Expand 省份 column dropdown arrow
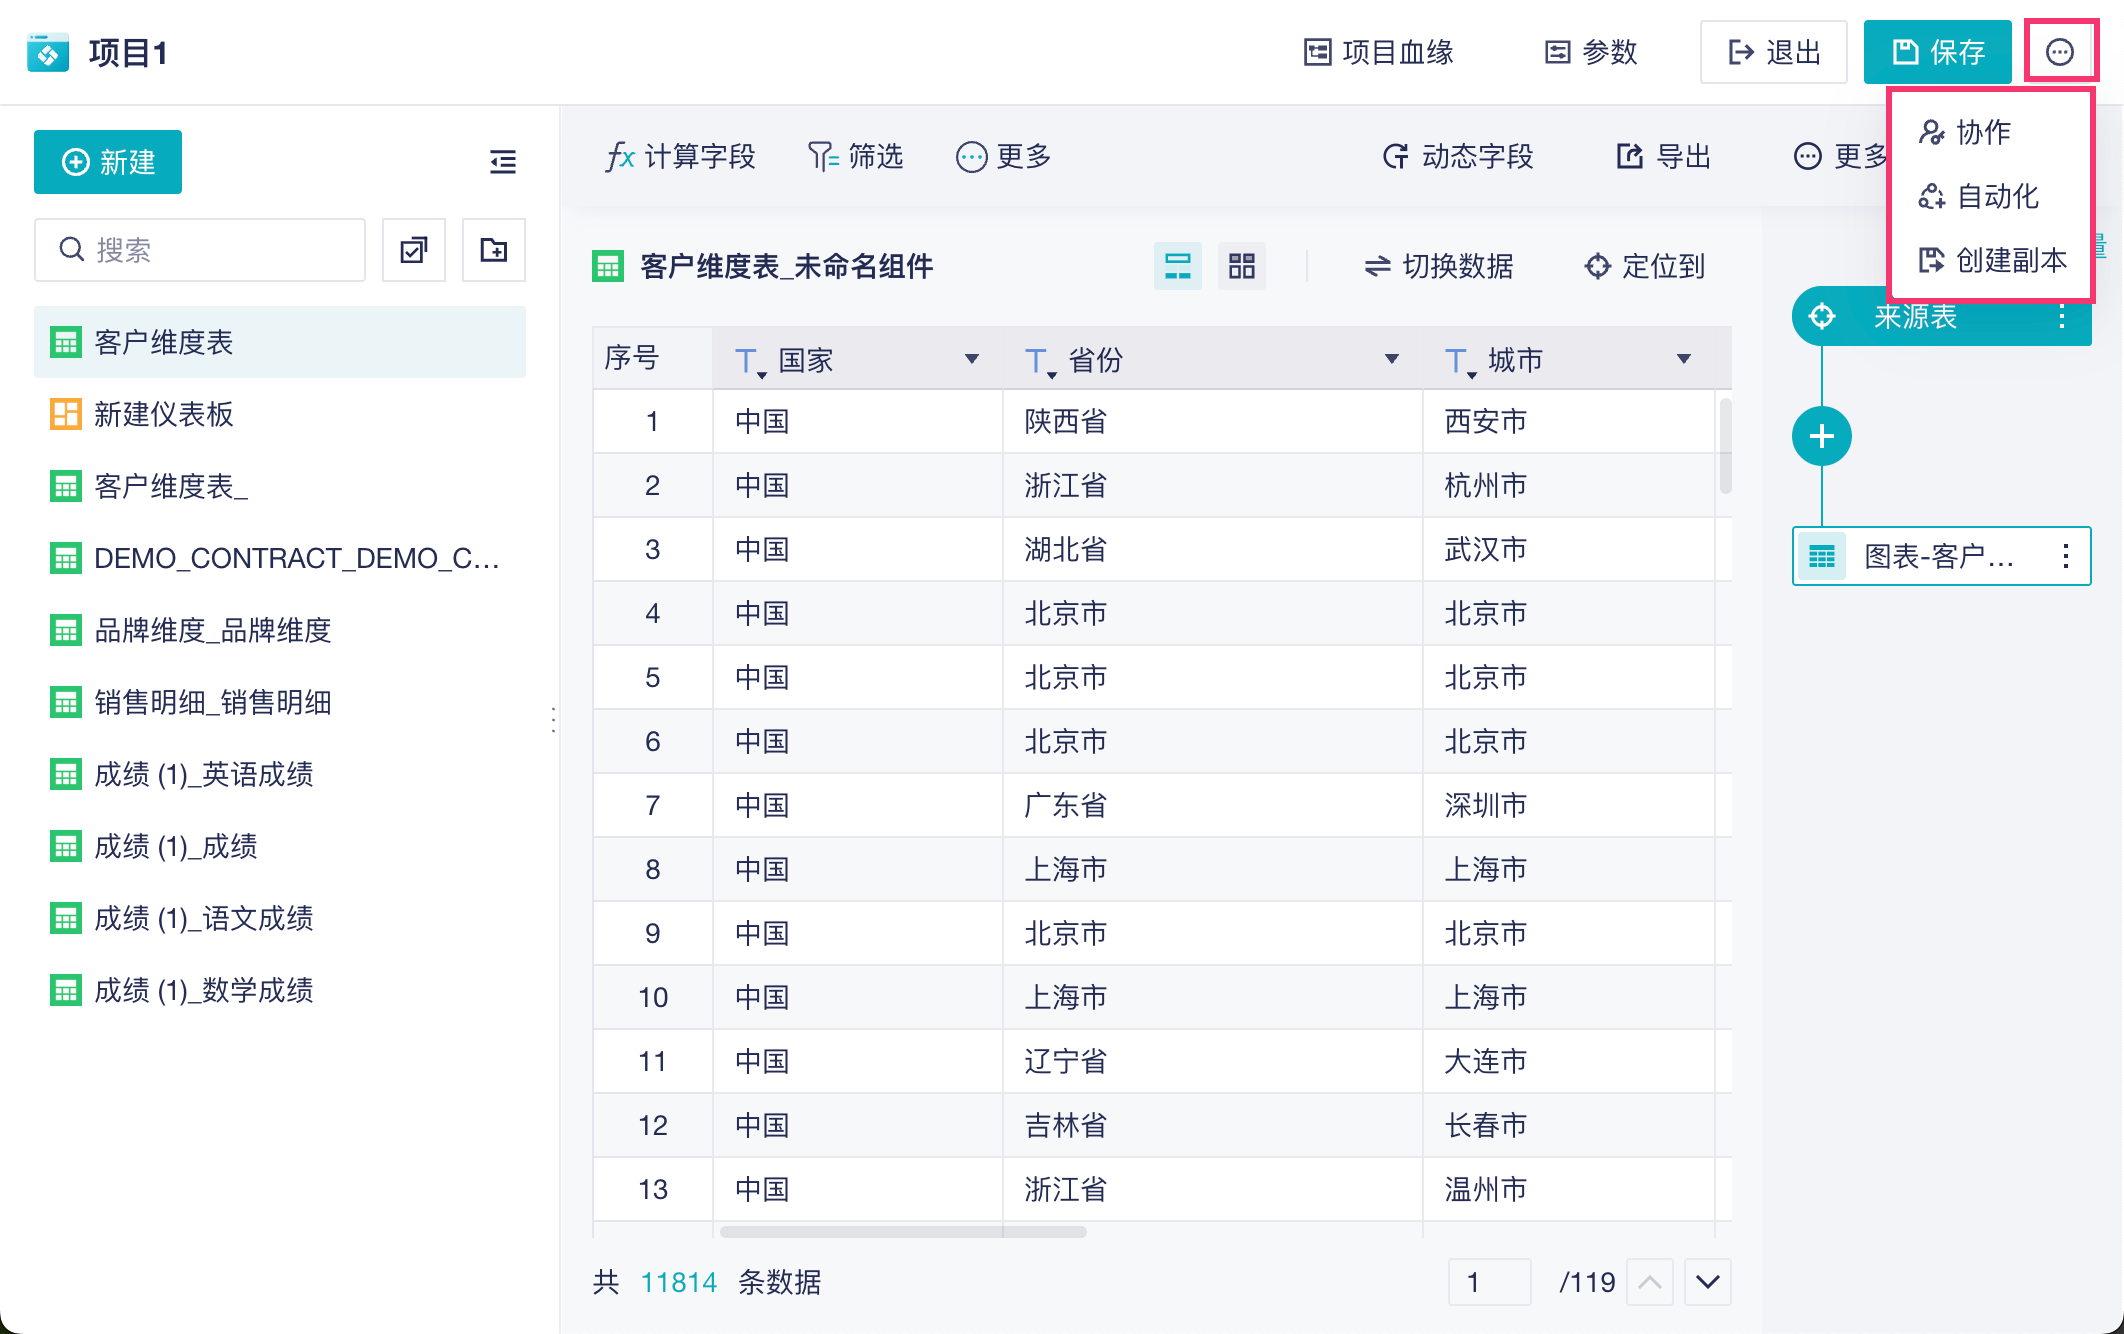The height and width of the screenshot is (1334, 2124). (1391, 359)
